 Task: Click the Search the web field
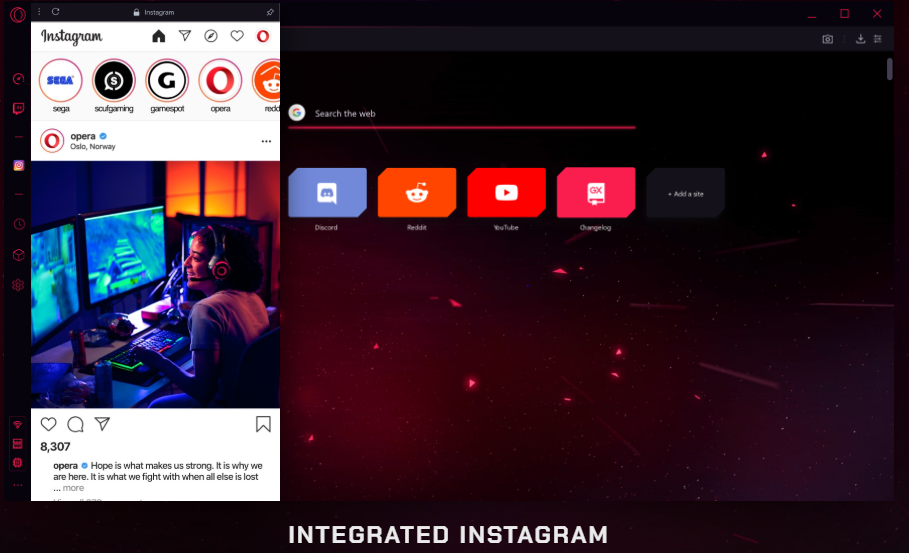coord(461,114)
